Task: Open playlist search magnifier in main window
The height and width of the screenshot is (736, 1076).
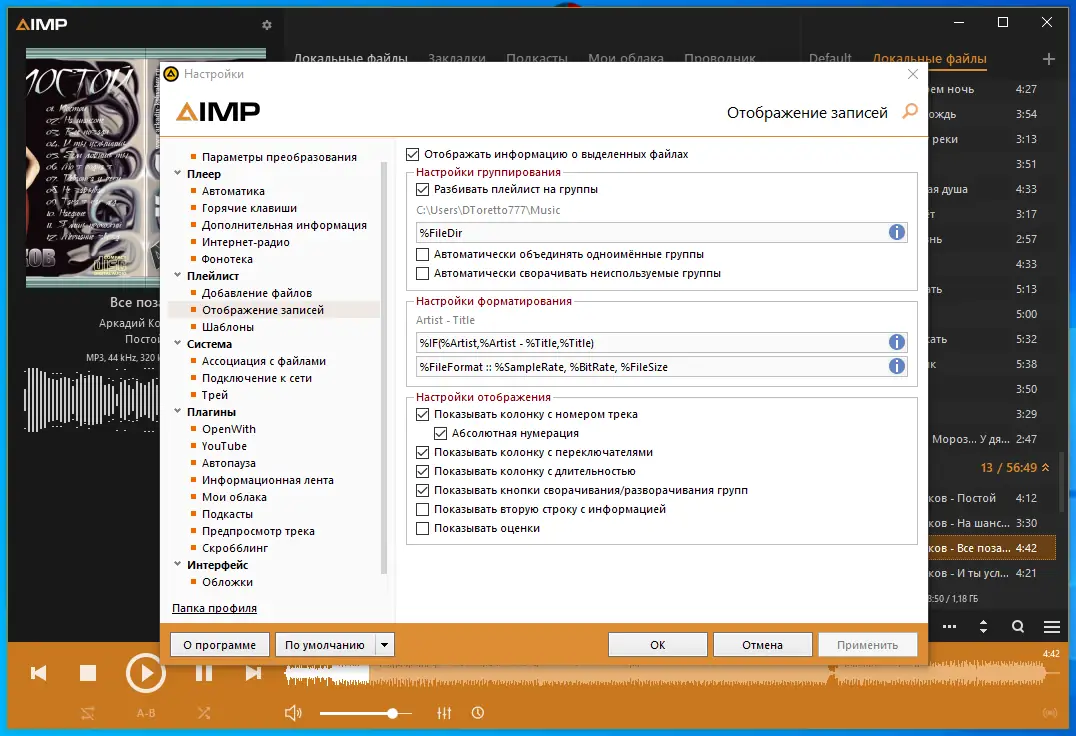Action: tap(1018, 626)
